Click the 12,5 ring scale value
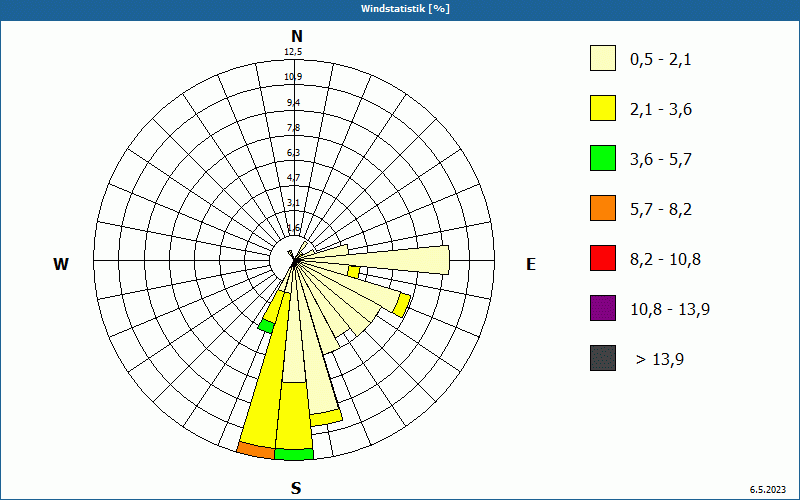 coord(293,52)
